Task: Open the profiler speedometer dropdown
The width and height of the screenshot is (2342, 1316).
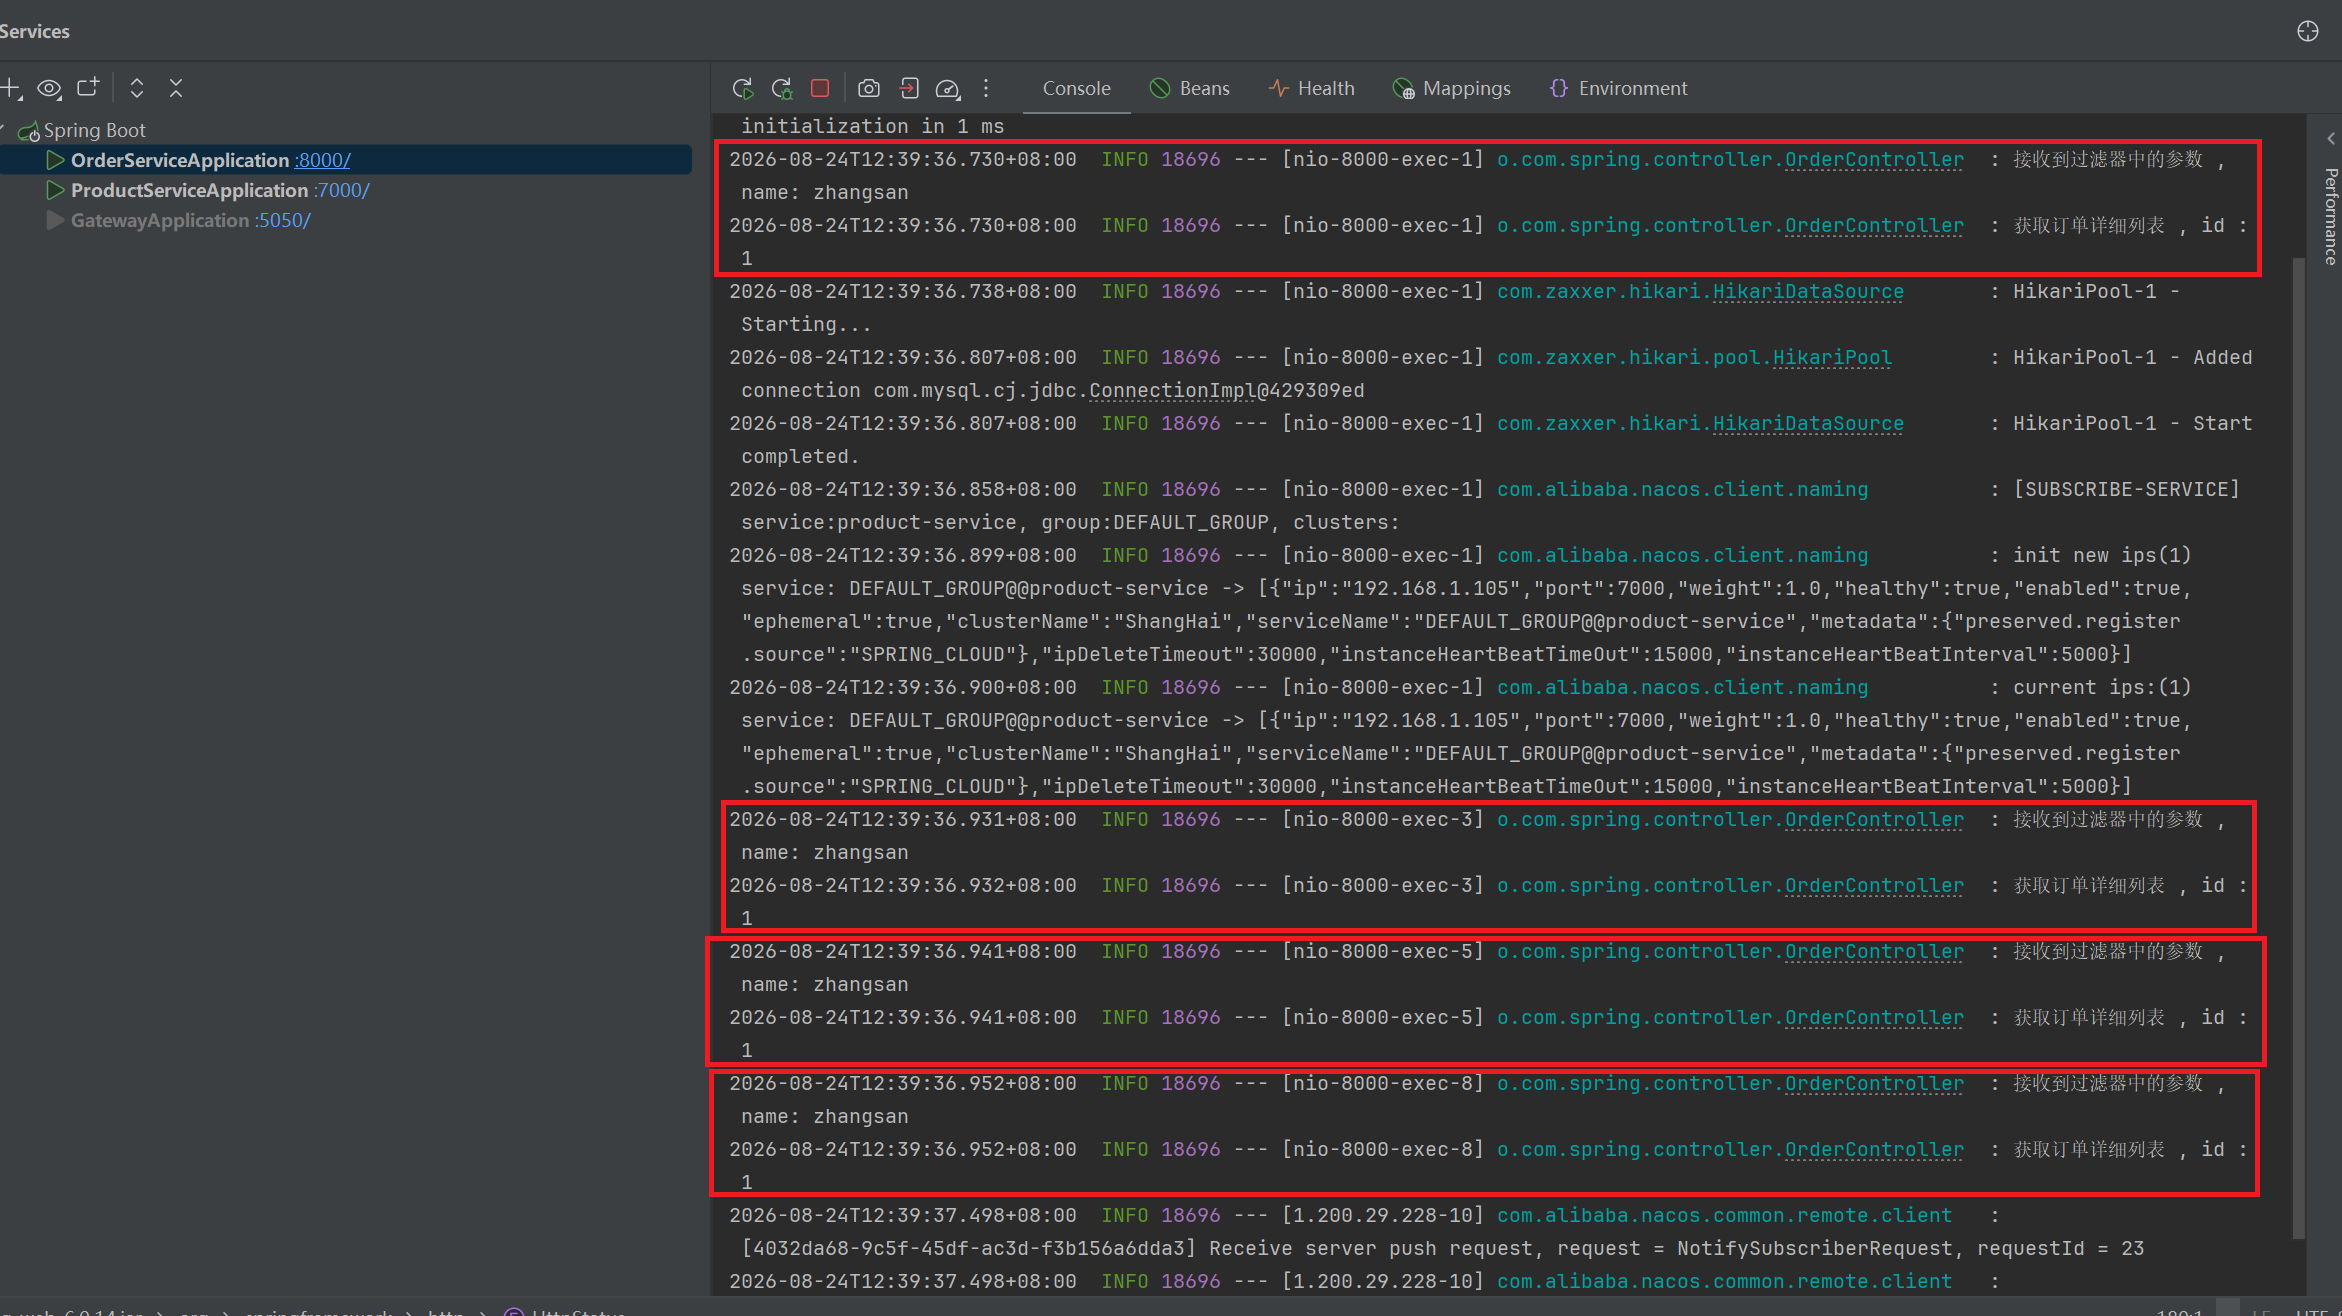Action: pyautogui.click(x=947, y=89)
